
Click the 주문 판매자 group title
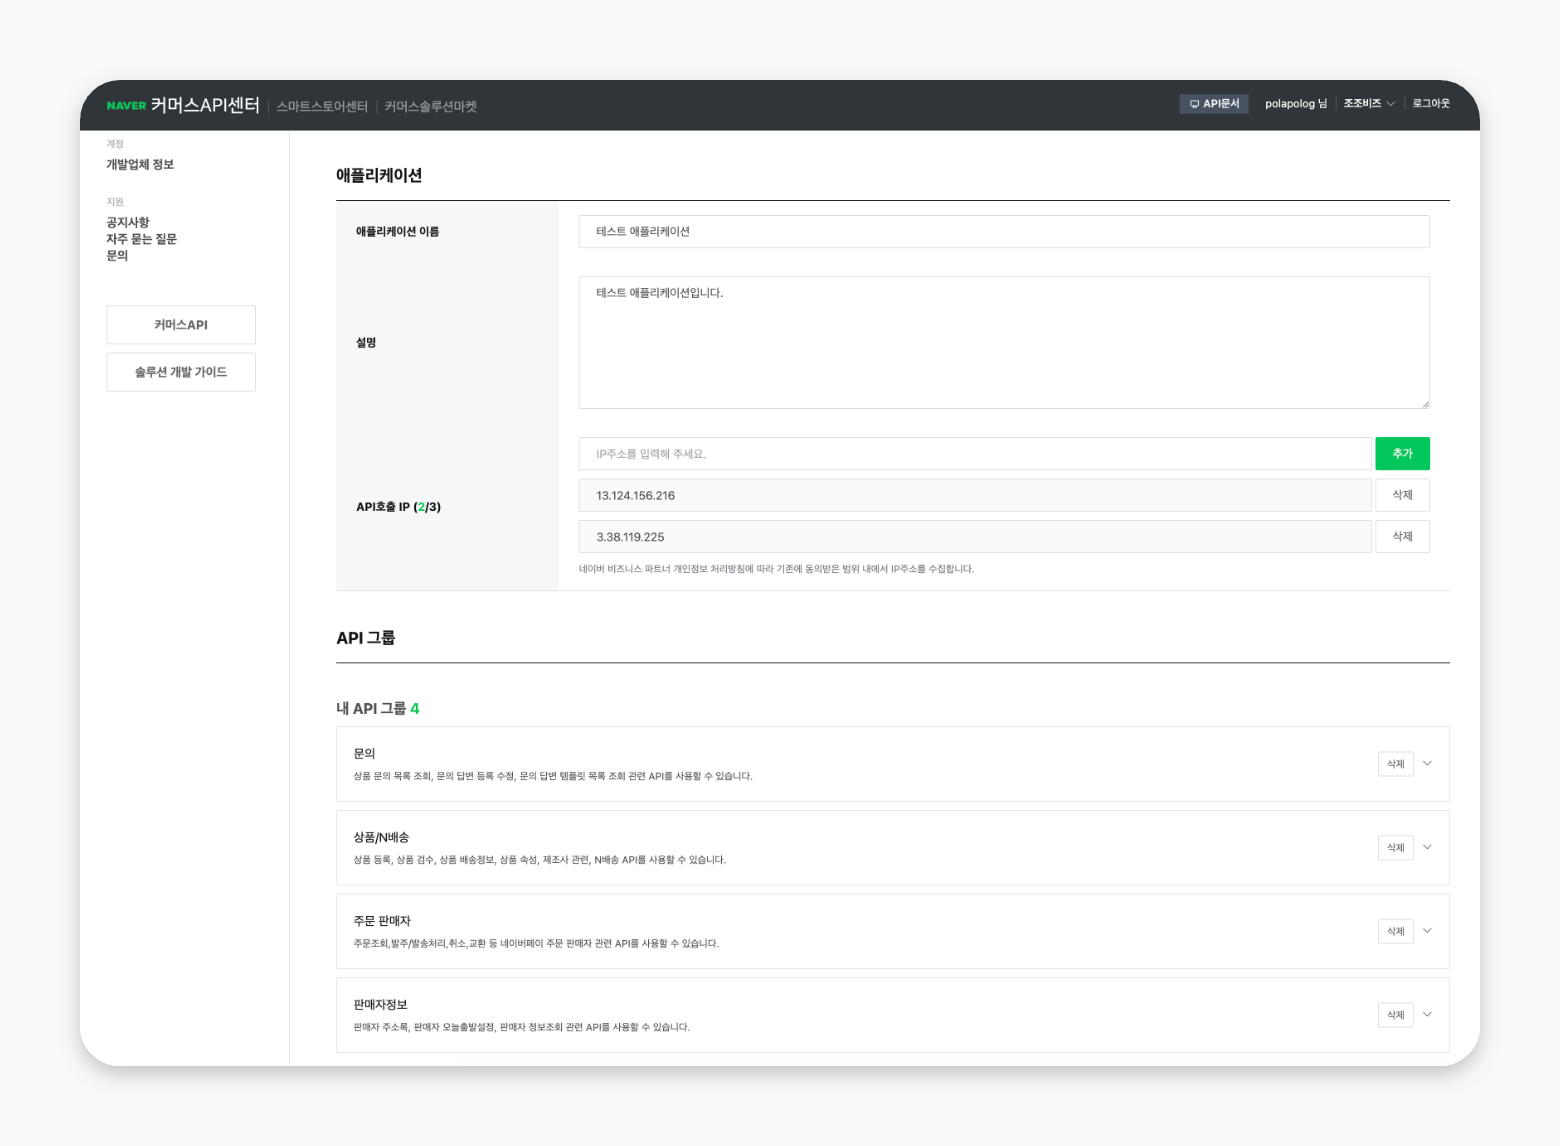382,921
